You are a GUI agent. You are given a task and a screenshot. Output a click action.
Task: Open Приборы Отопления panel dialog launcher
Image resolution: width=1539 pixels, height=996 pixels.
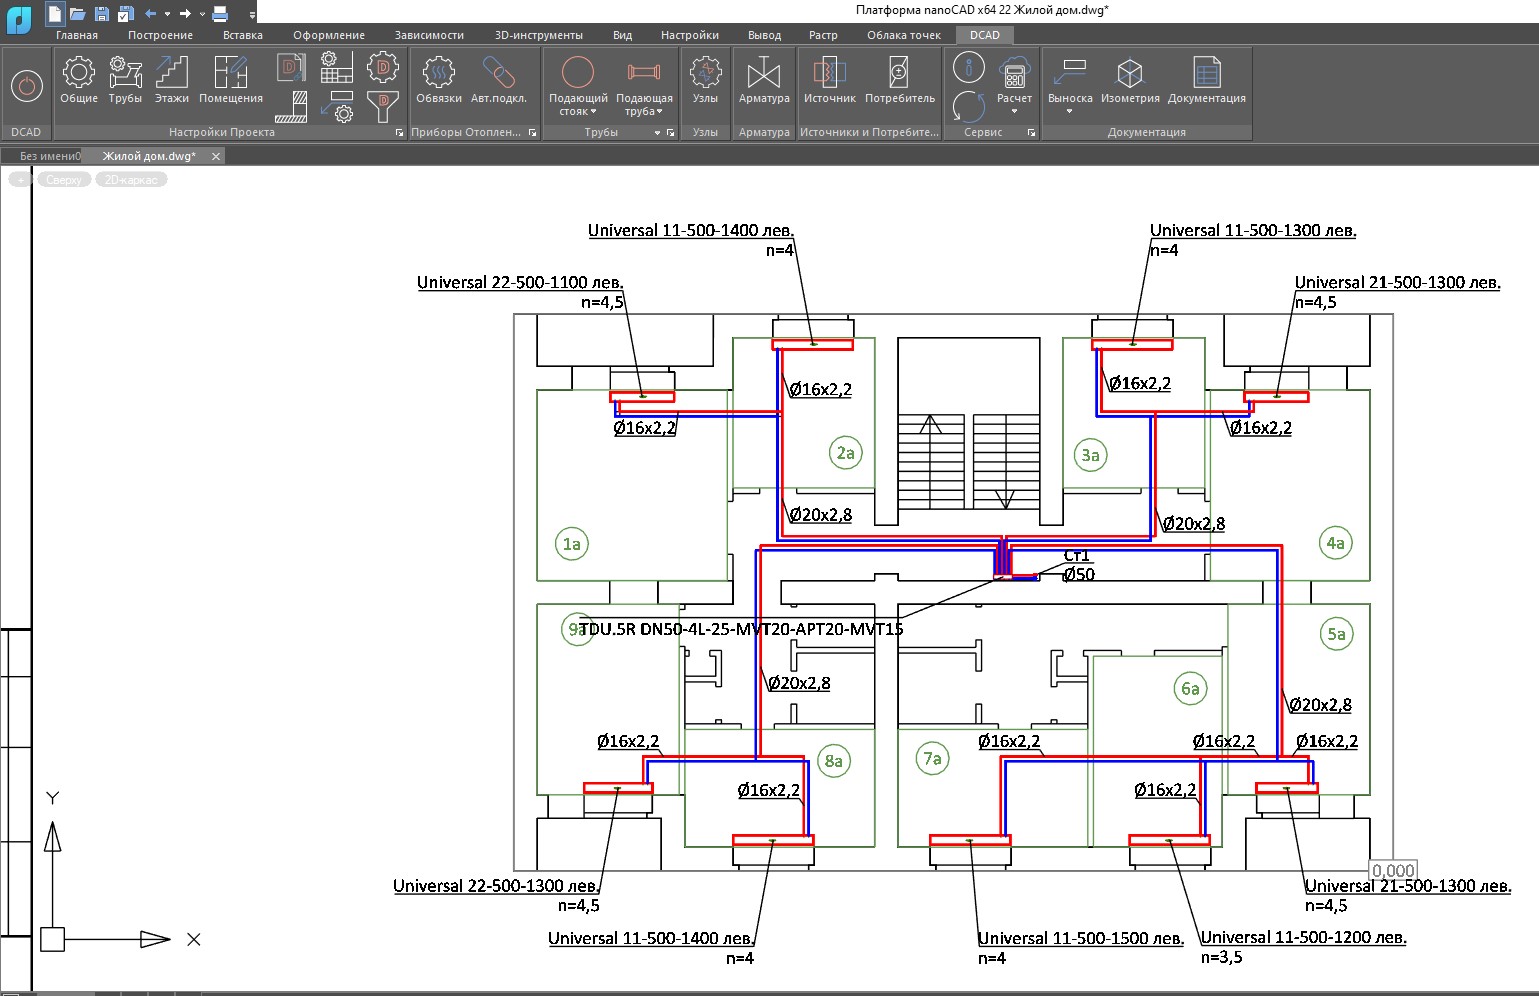pos(532,132)
